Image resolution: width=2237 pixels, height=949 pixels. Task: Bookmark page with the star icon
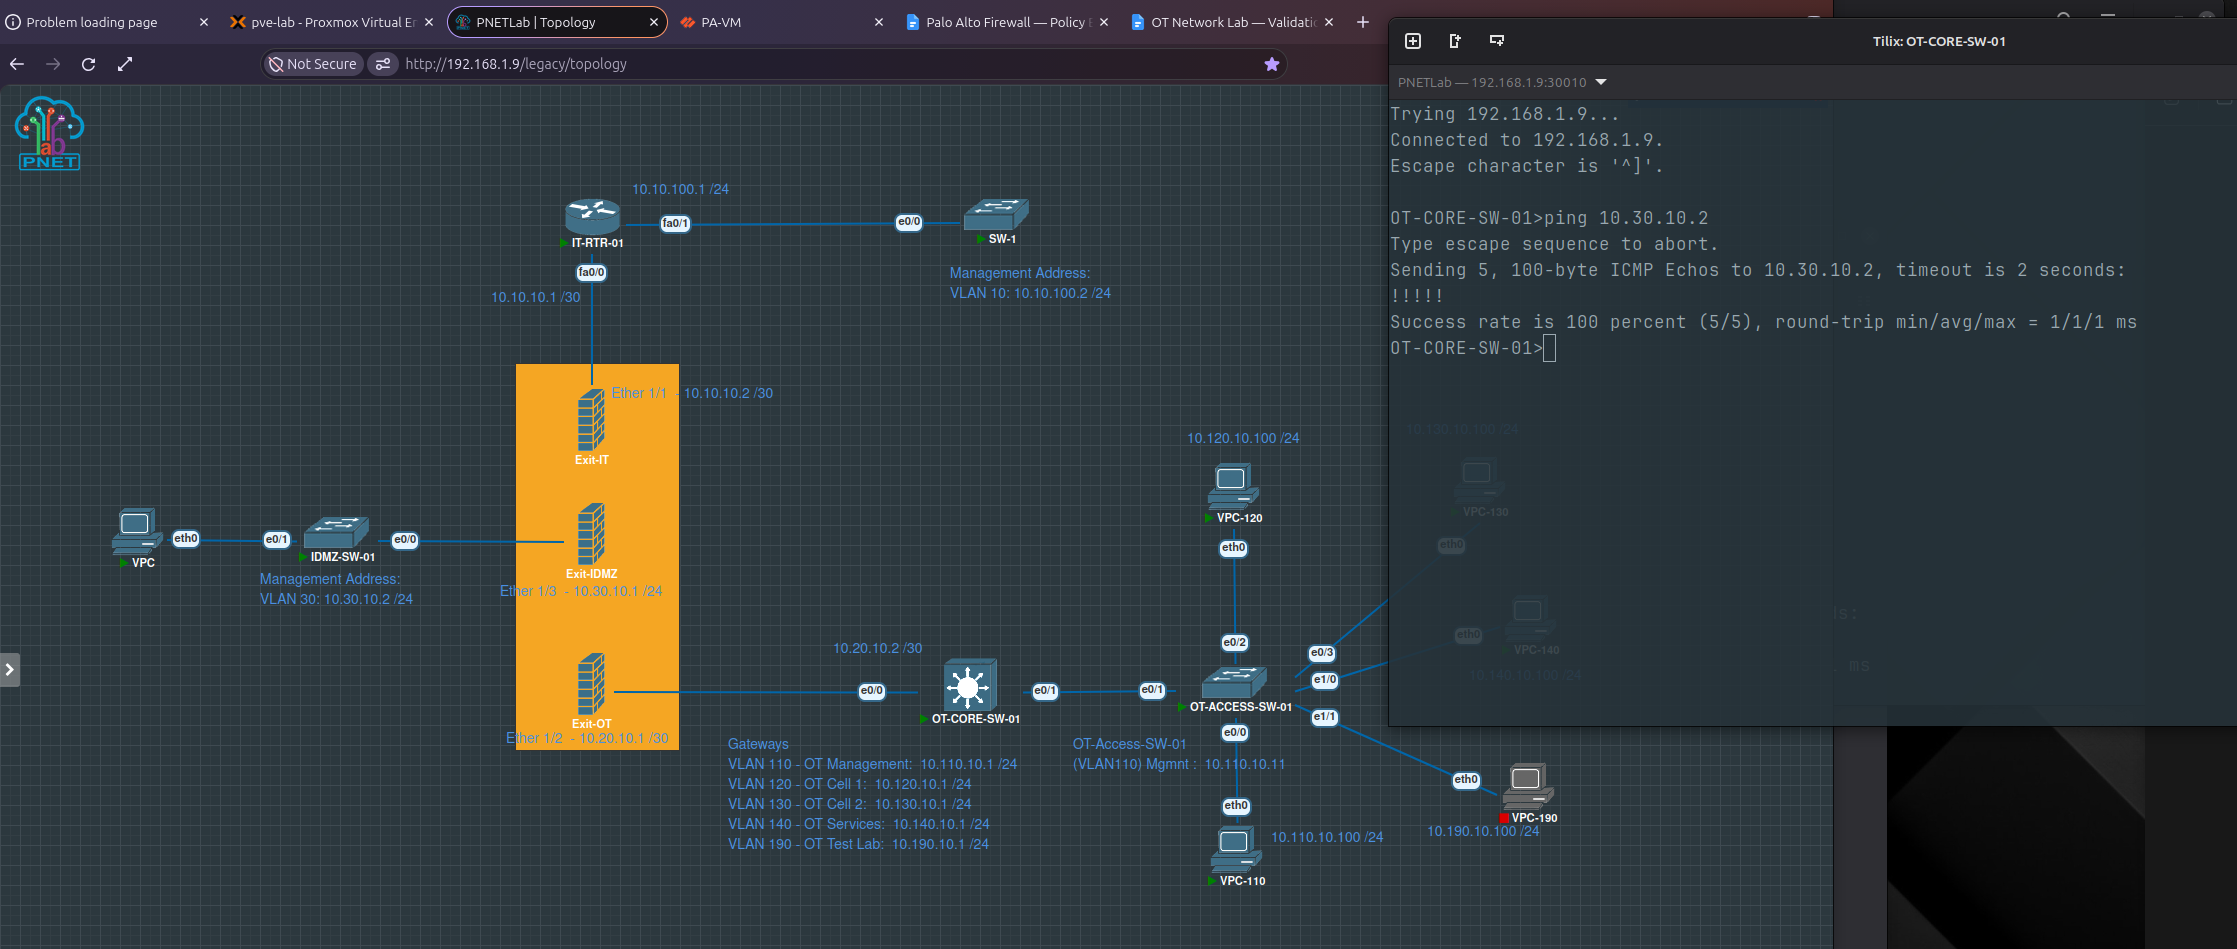tap(1271, 64)
